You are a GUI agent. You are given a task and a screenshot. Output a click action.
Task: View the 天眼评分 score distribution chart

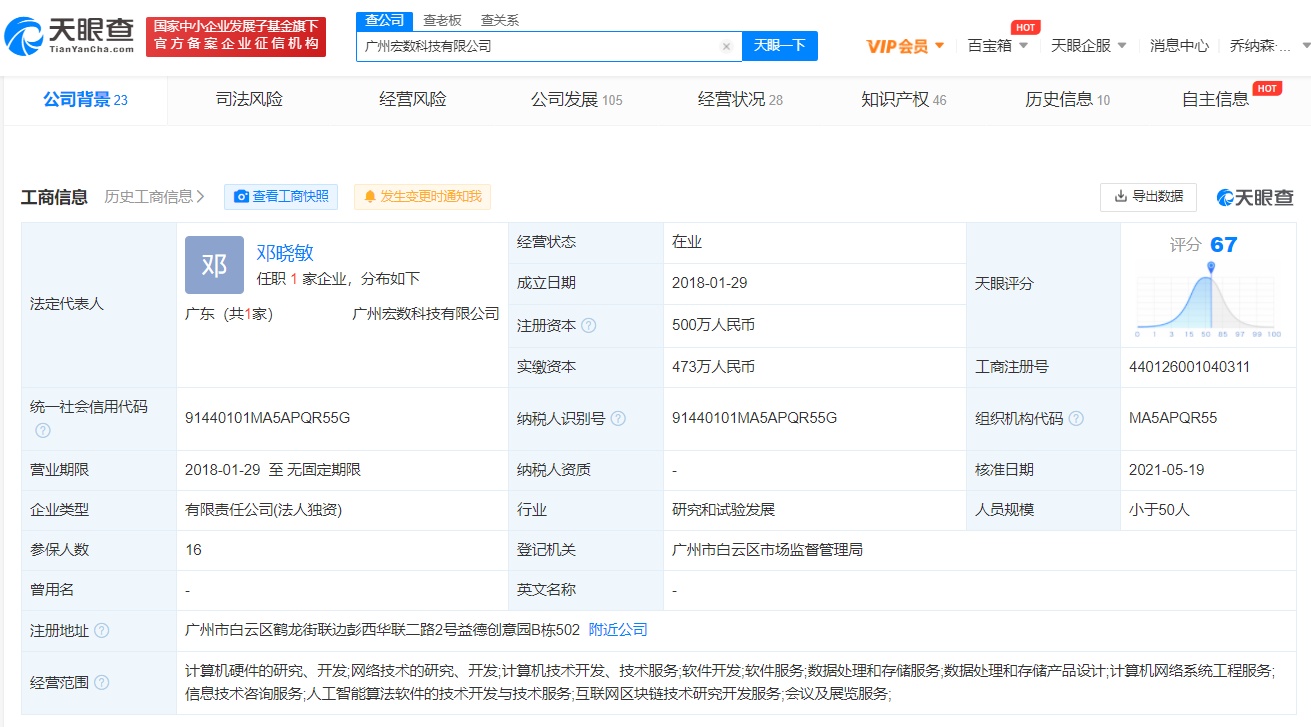point(1208,302)
